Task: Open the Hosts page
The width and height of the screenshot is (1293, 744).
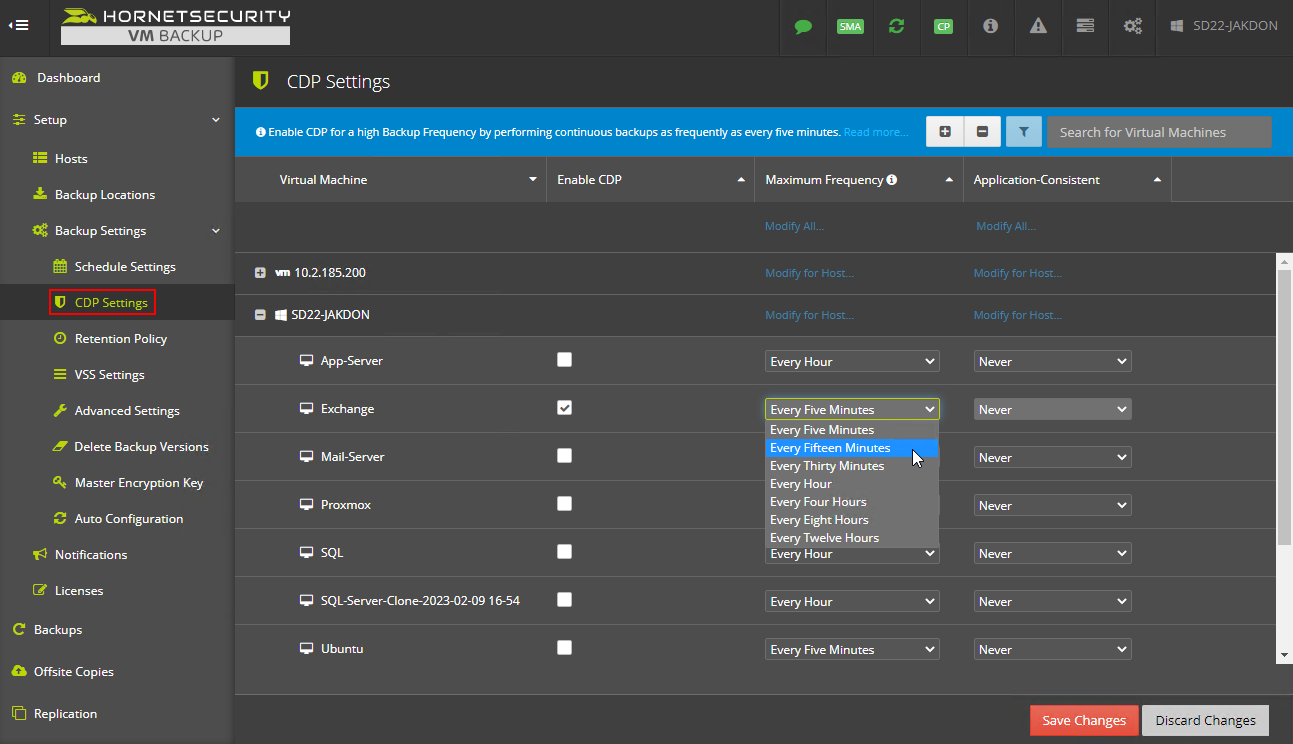Action: pyautogui.click(x=71, y=159)
